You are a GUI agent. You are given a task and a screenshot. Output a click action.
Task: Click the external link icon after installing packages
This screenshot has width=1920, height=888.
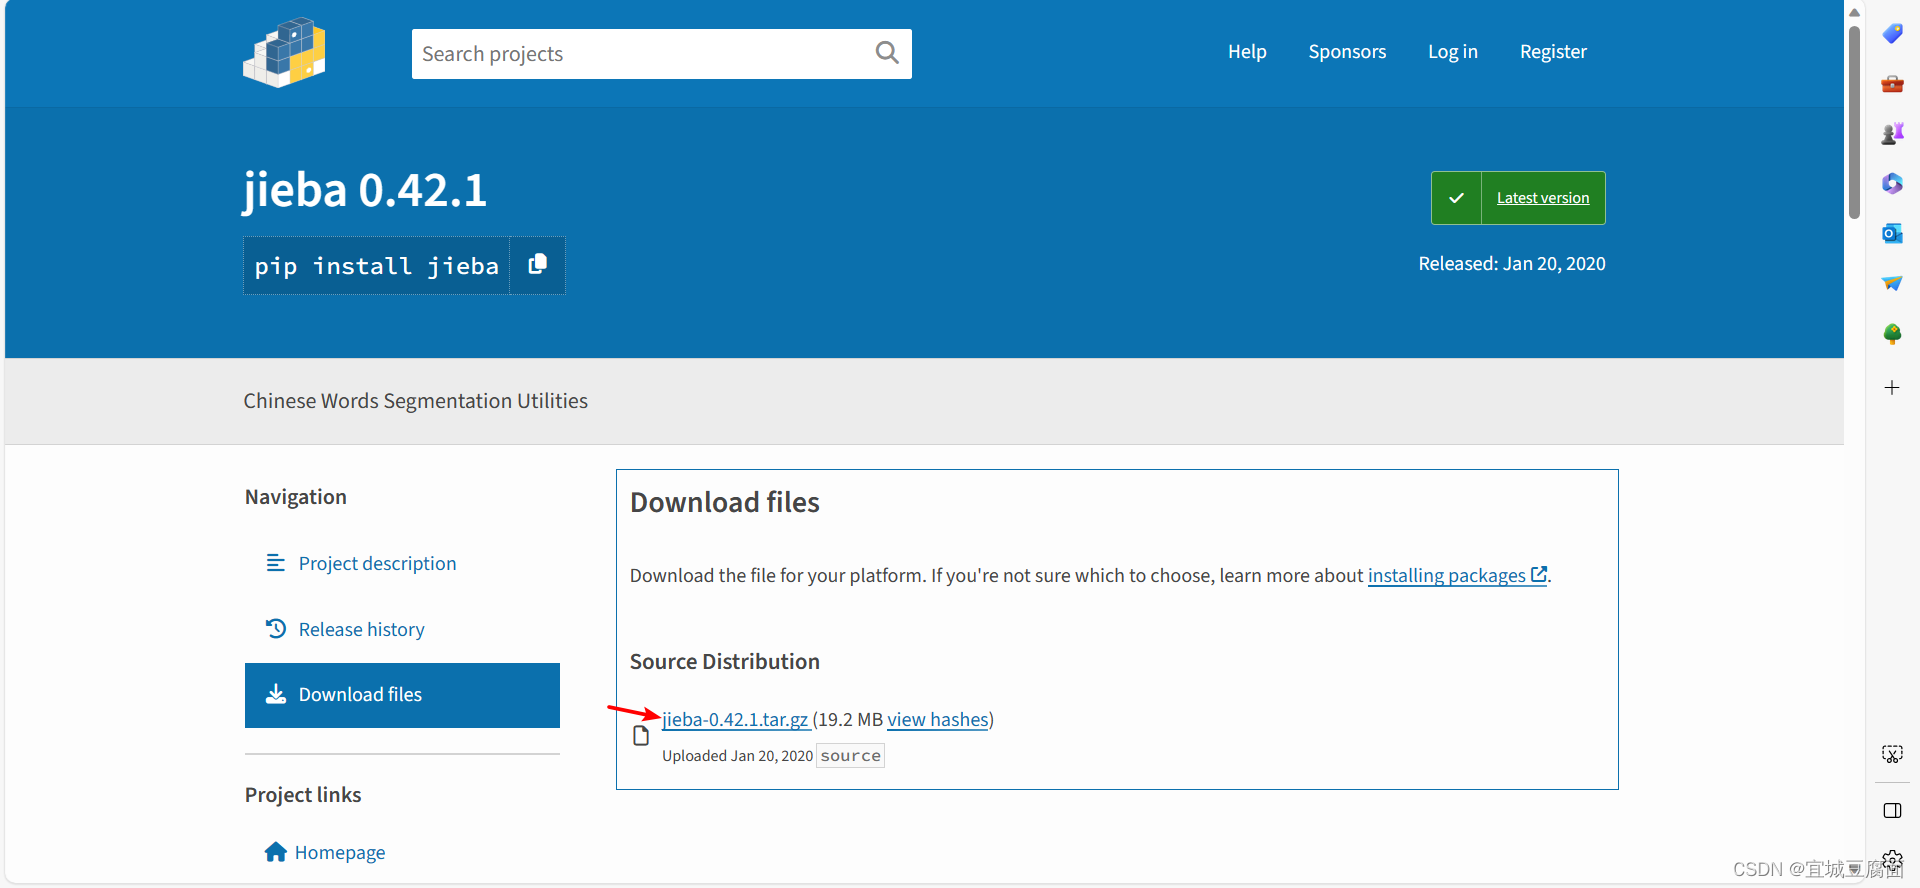[x=1539, y=574]
